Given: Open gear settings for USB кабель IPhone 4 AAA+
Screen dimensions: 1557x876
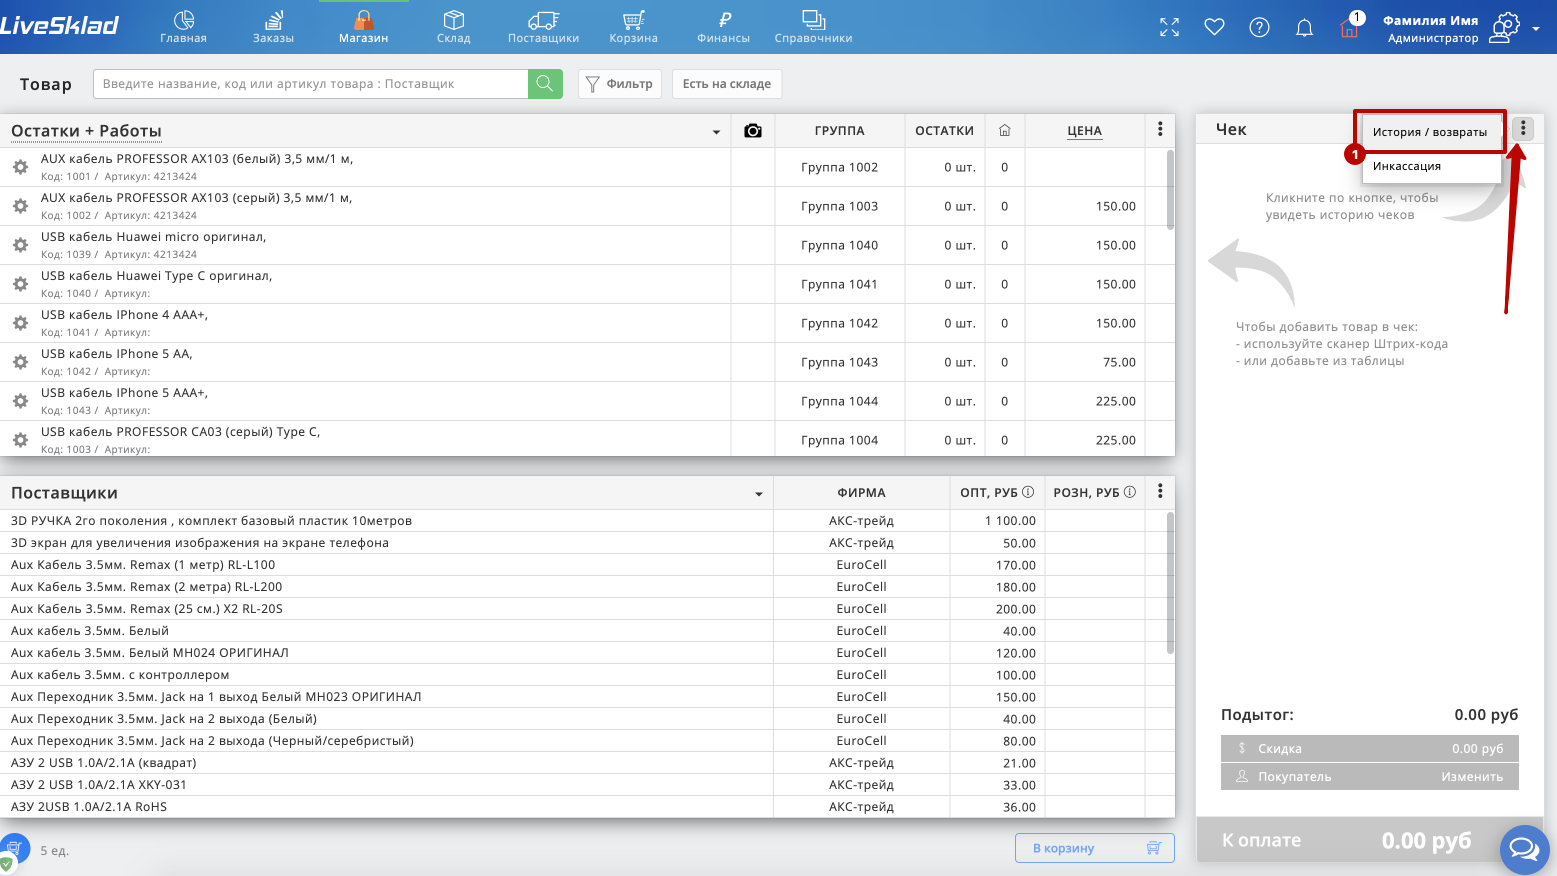Looking at the screenshot, I should click(x=20, y=323).
